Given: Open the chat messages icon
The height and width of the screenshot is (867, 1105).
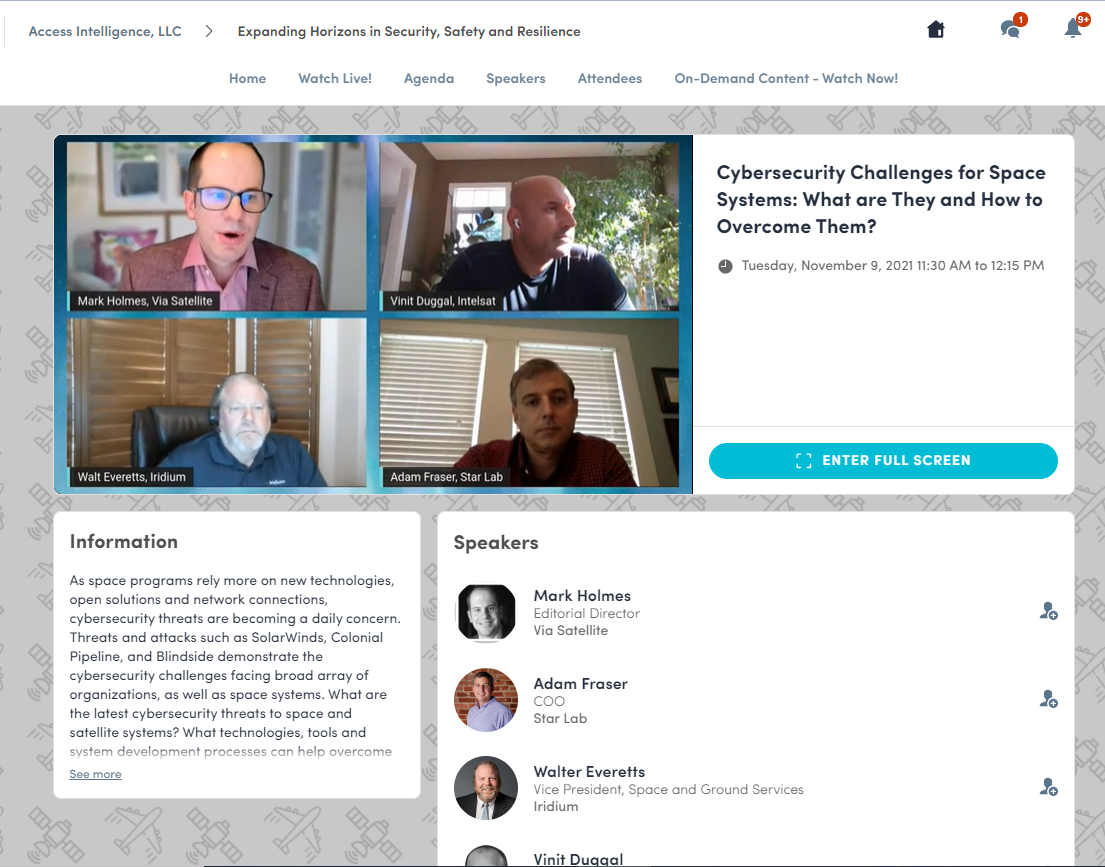Looking at the screenshot, I should pos(1011,27).
